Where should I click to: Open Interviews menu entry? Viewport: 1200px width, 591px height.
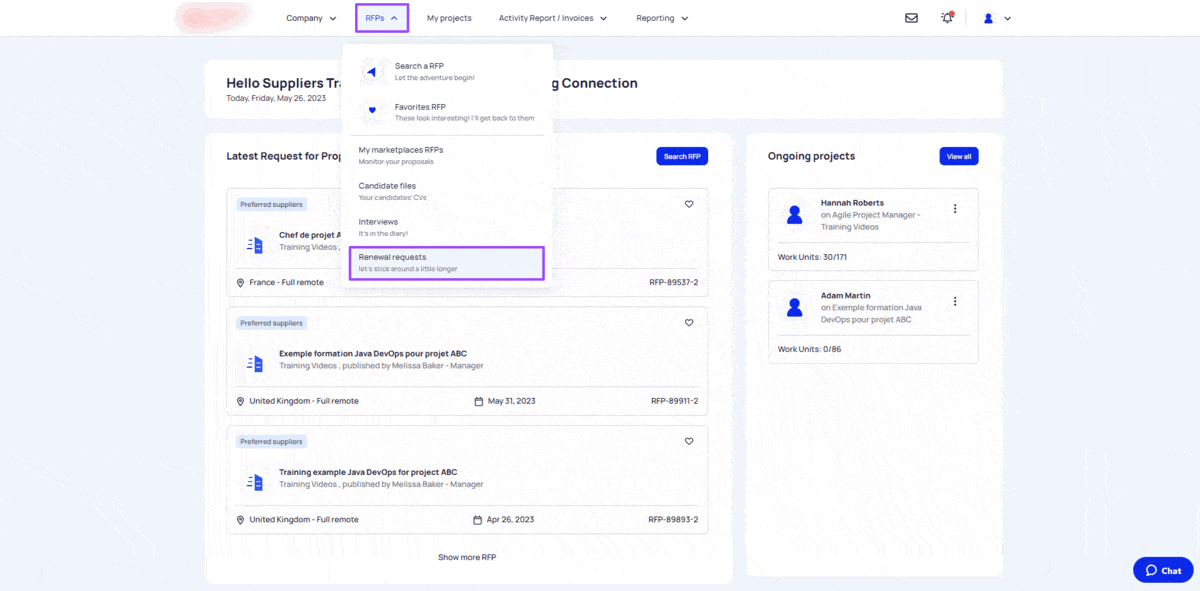(x=447, y=227)
